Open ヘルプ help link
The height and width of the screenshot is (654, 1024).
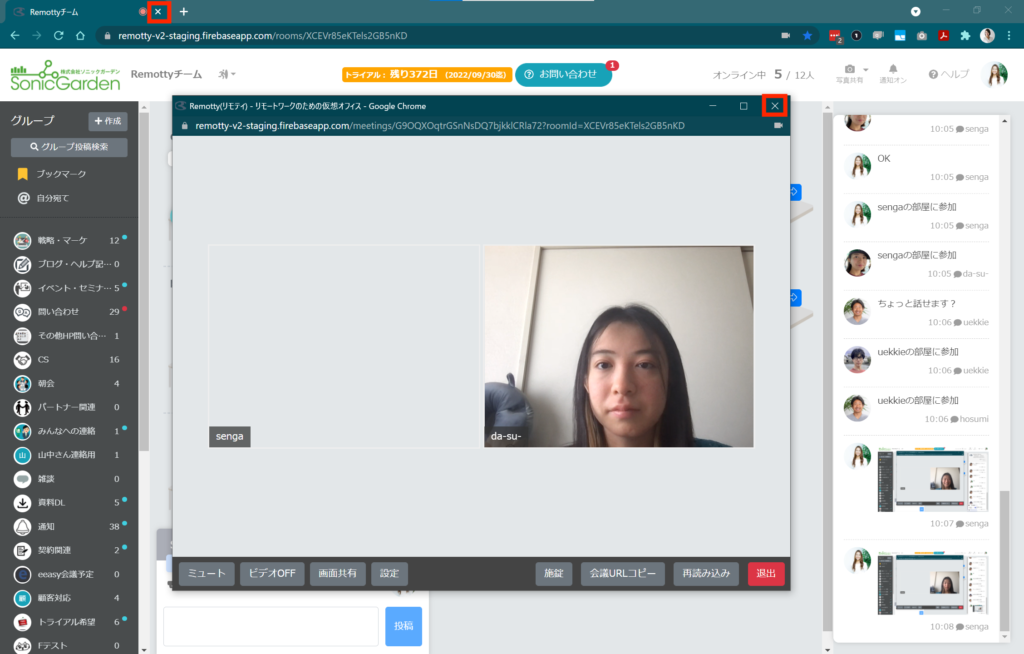[949, 74]
